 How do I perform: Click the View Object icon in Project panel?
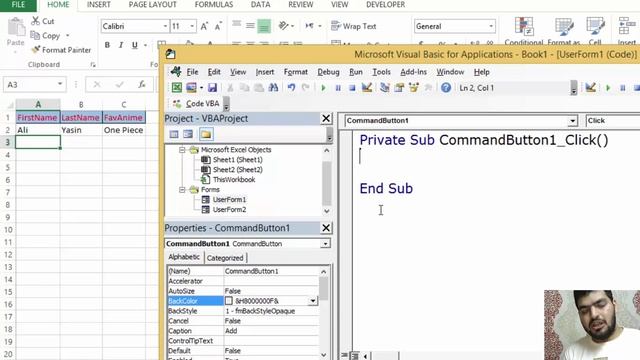click(188, 134)
